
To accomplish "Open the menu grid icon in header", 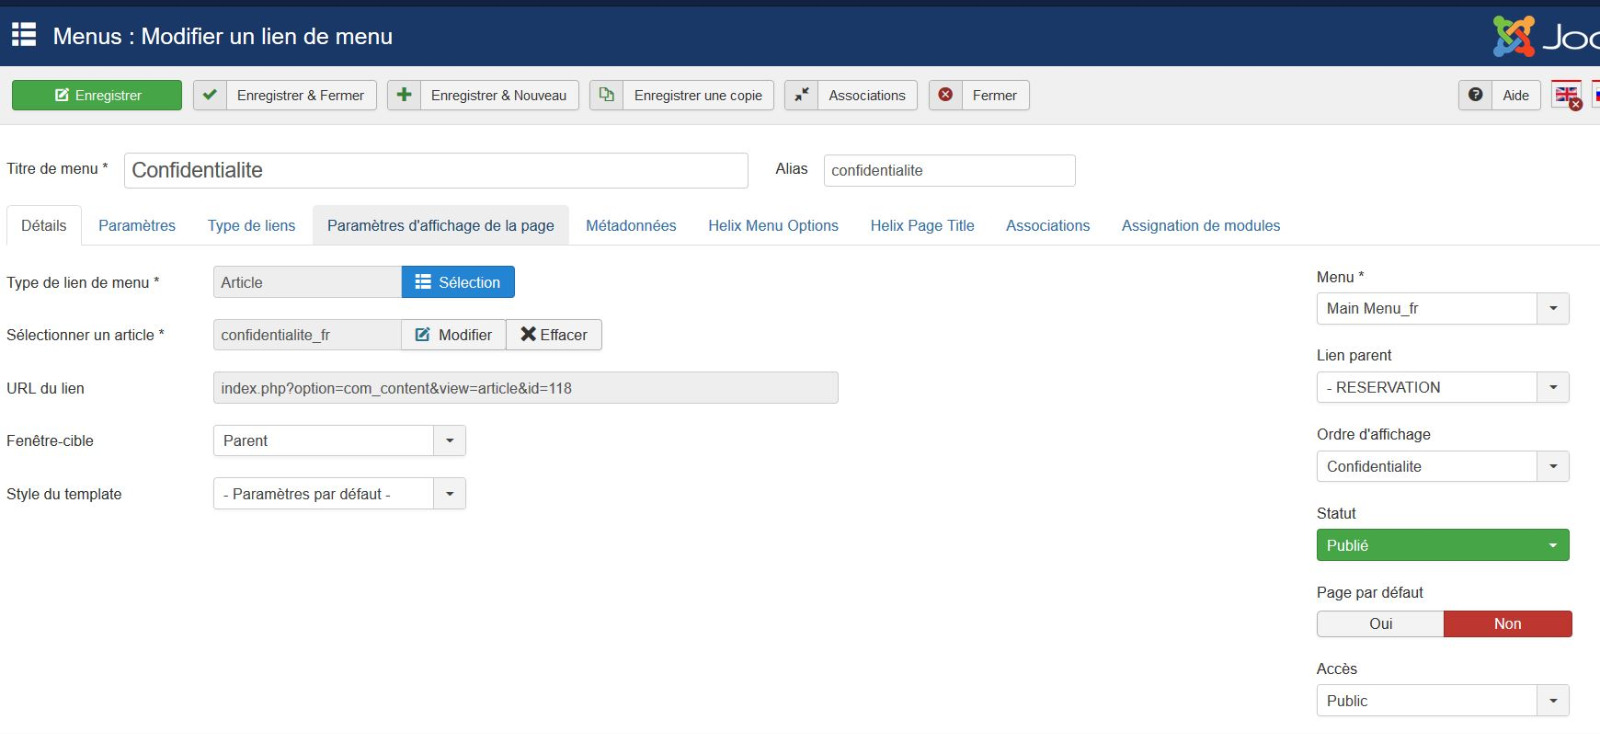I will pos(24,35).
